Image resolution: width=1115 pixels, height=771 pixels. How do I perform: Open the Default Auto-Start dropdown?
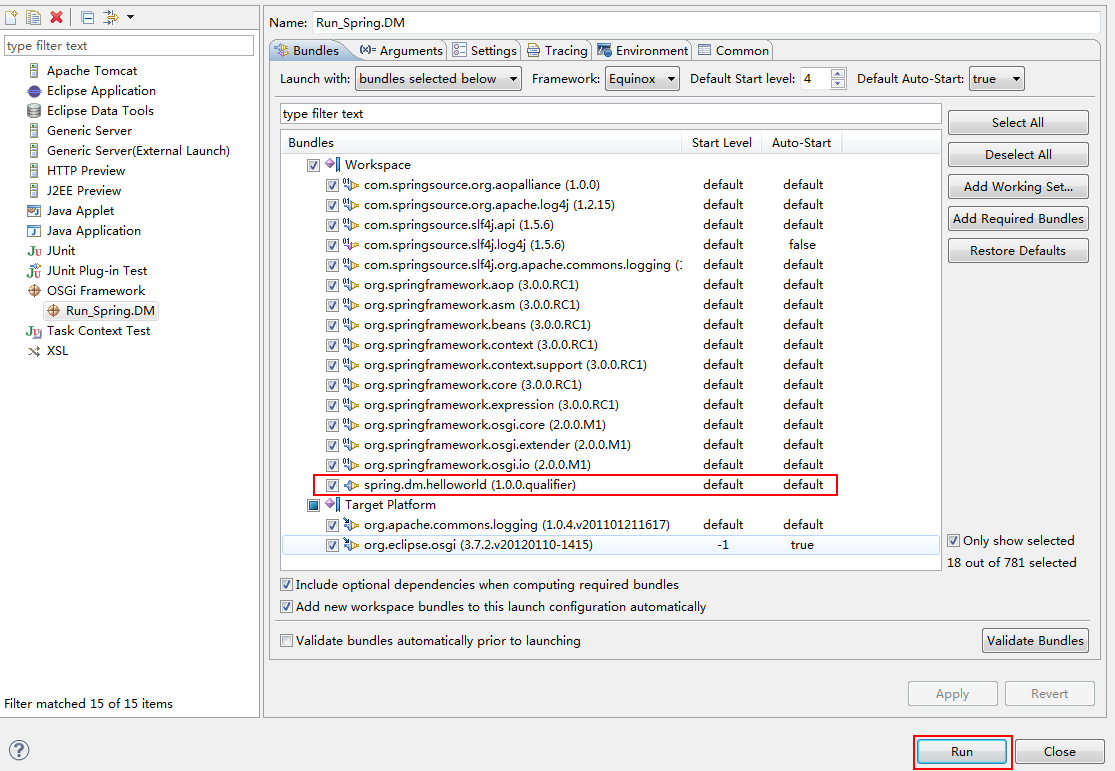(997, 79)
